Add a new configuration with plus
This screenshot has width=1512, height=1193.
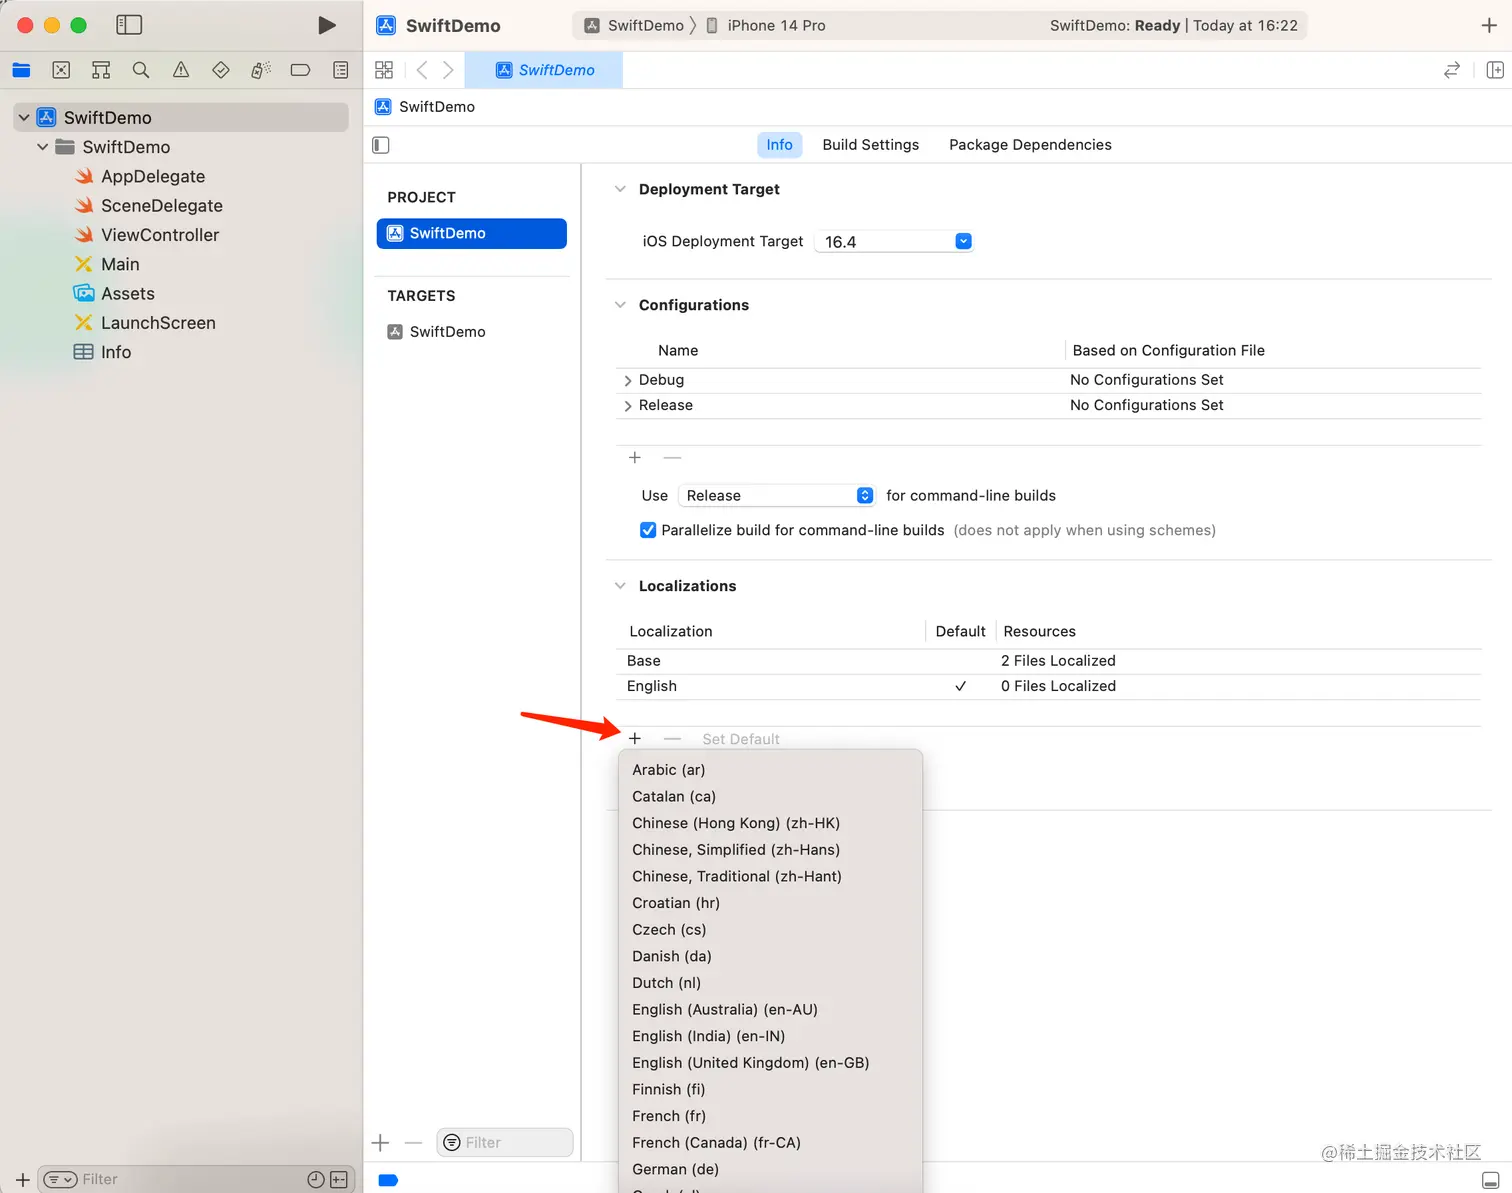pyautogui.click(x=635, y=457)
